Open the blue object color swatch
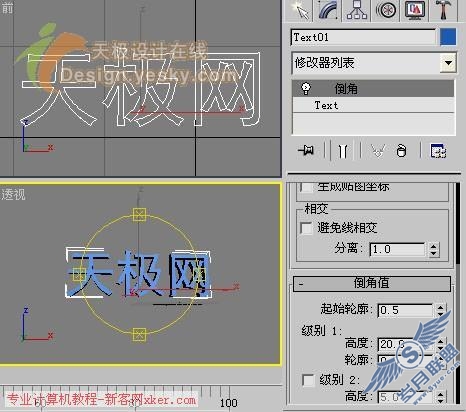The height and width of the screenshot is (412, 466). point(448,37)
